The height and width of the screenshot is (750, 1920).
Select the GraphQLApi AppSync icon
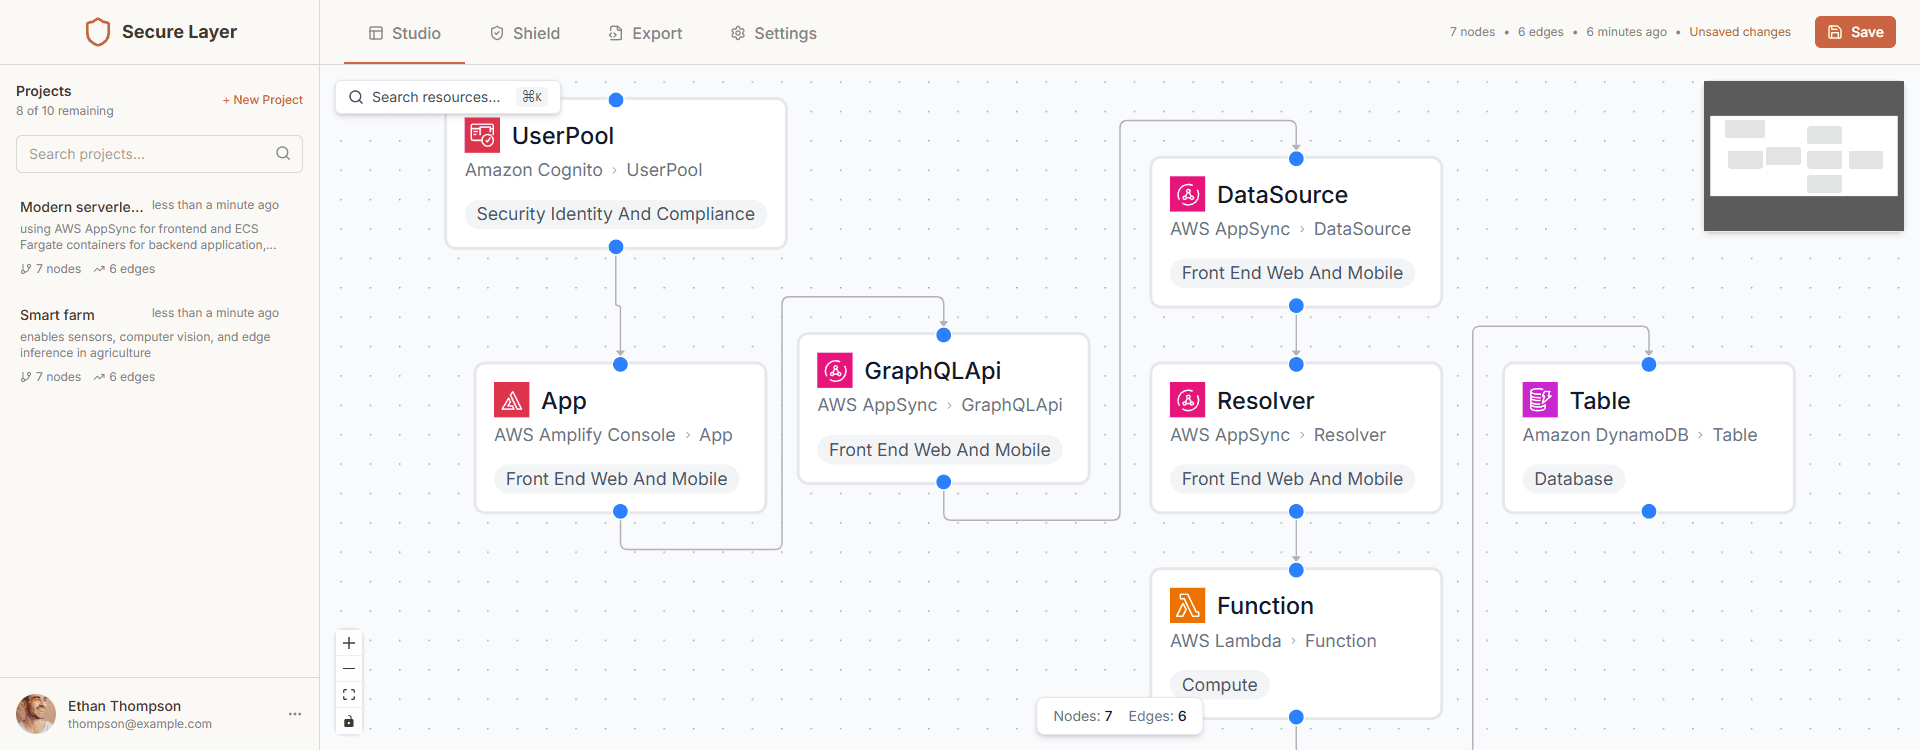(835, 370)
